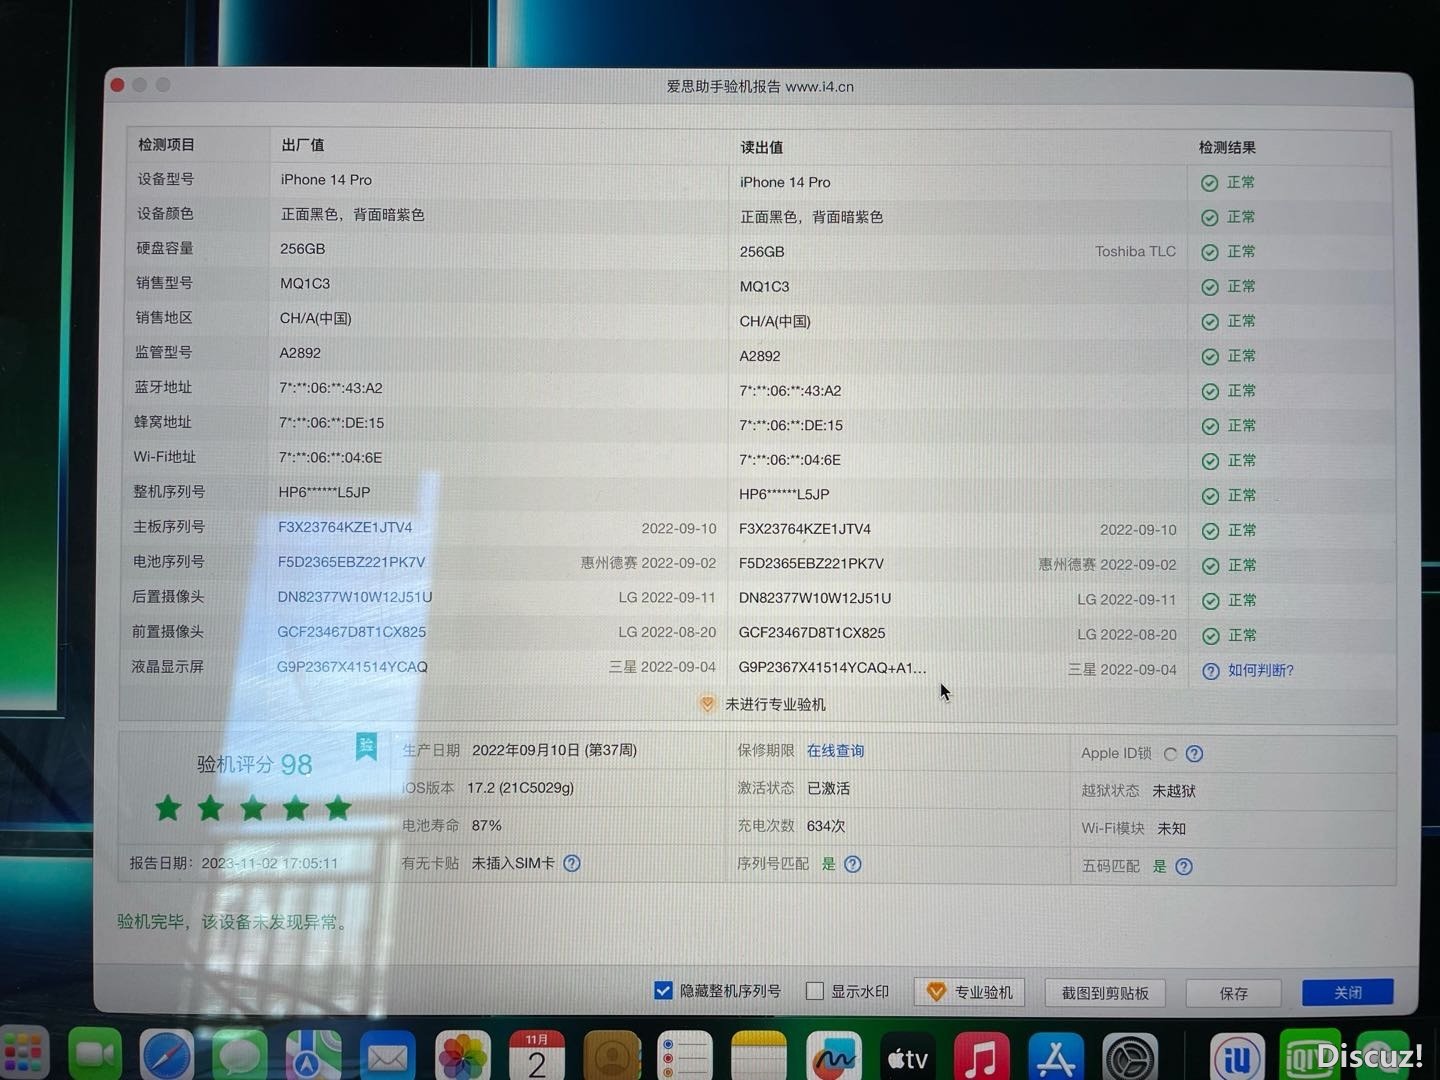This screenshot has width=1440, height=1080.
Task: Click help icon beside 序列号匹配
Action: pos(853,864)
